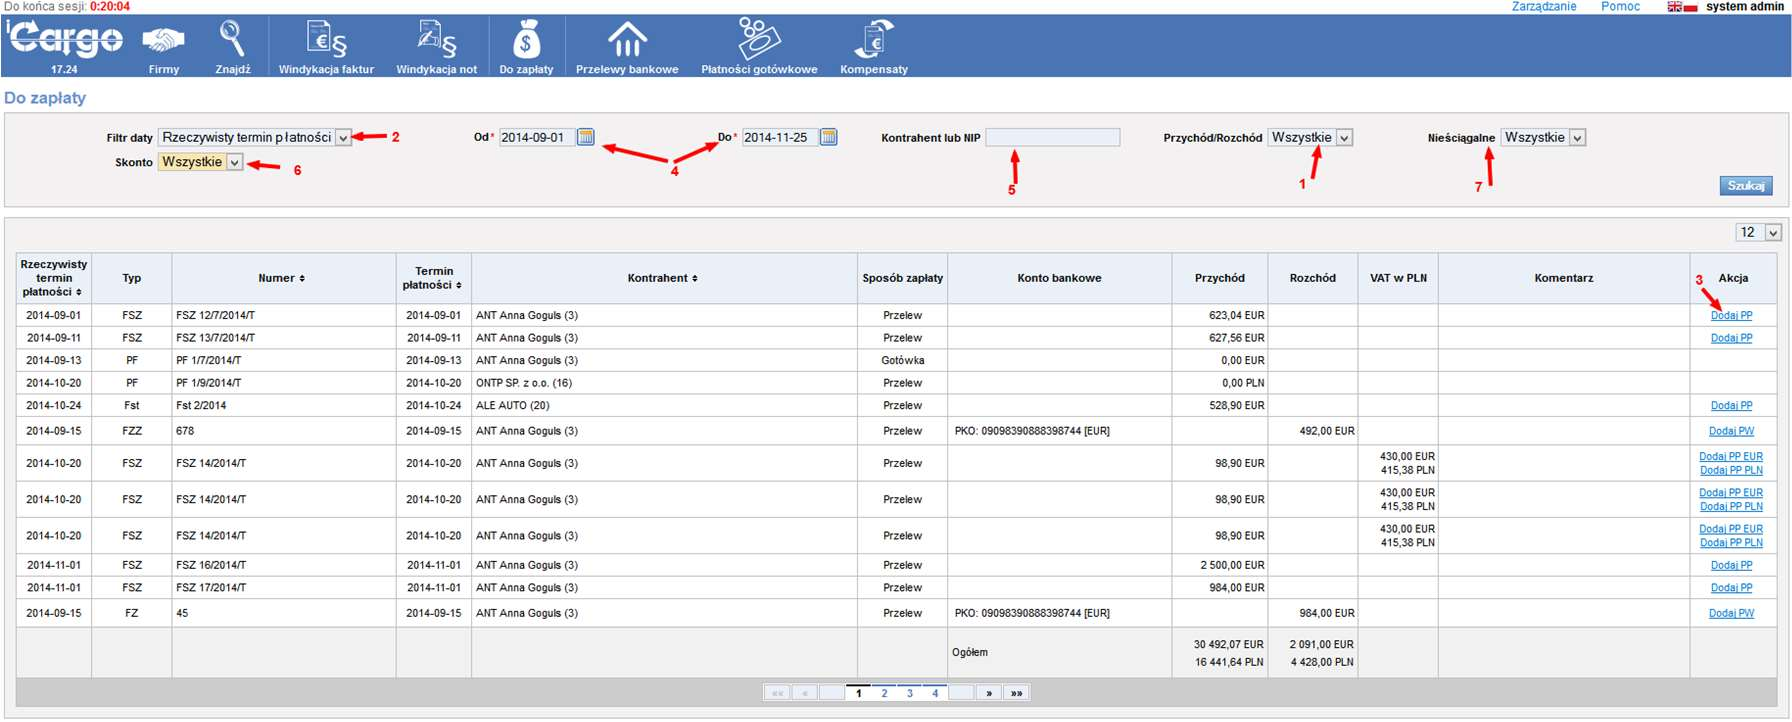1792x722 pixels.
Task: Go to page 3 of results
Action: tap(909, 693)
